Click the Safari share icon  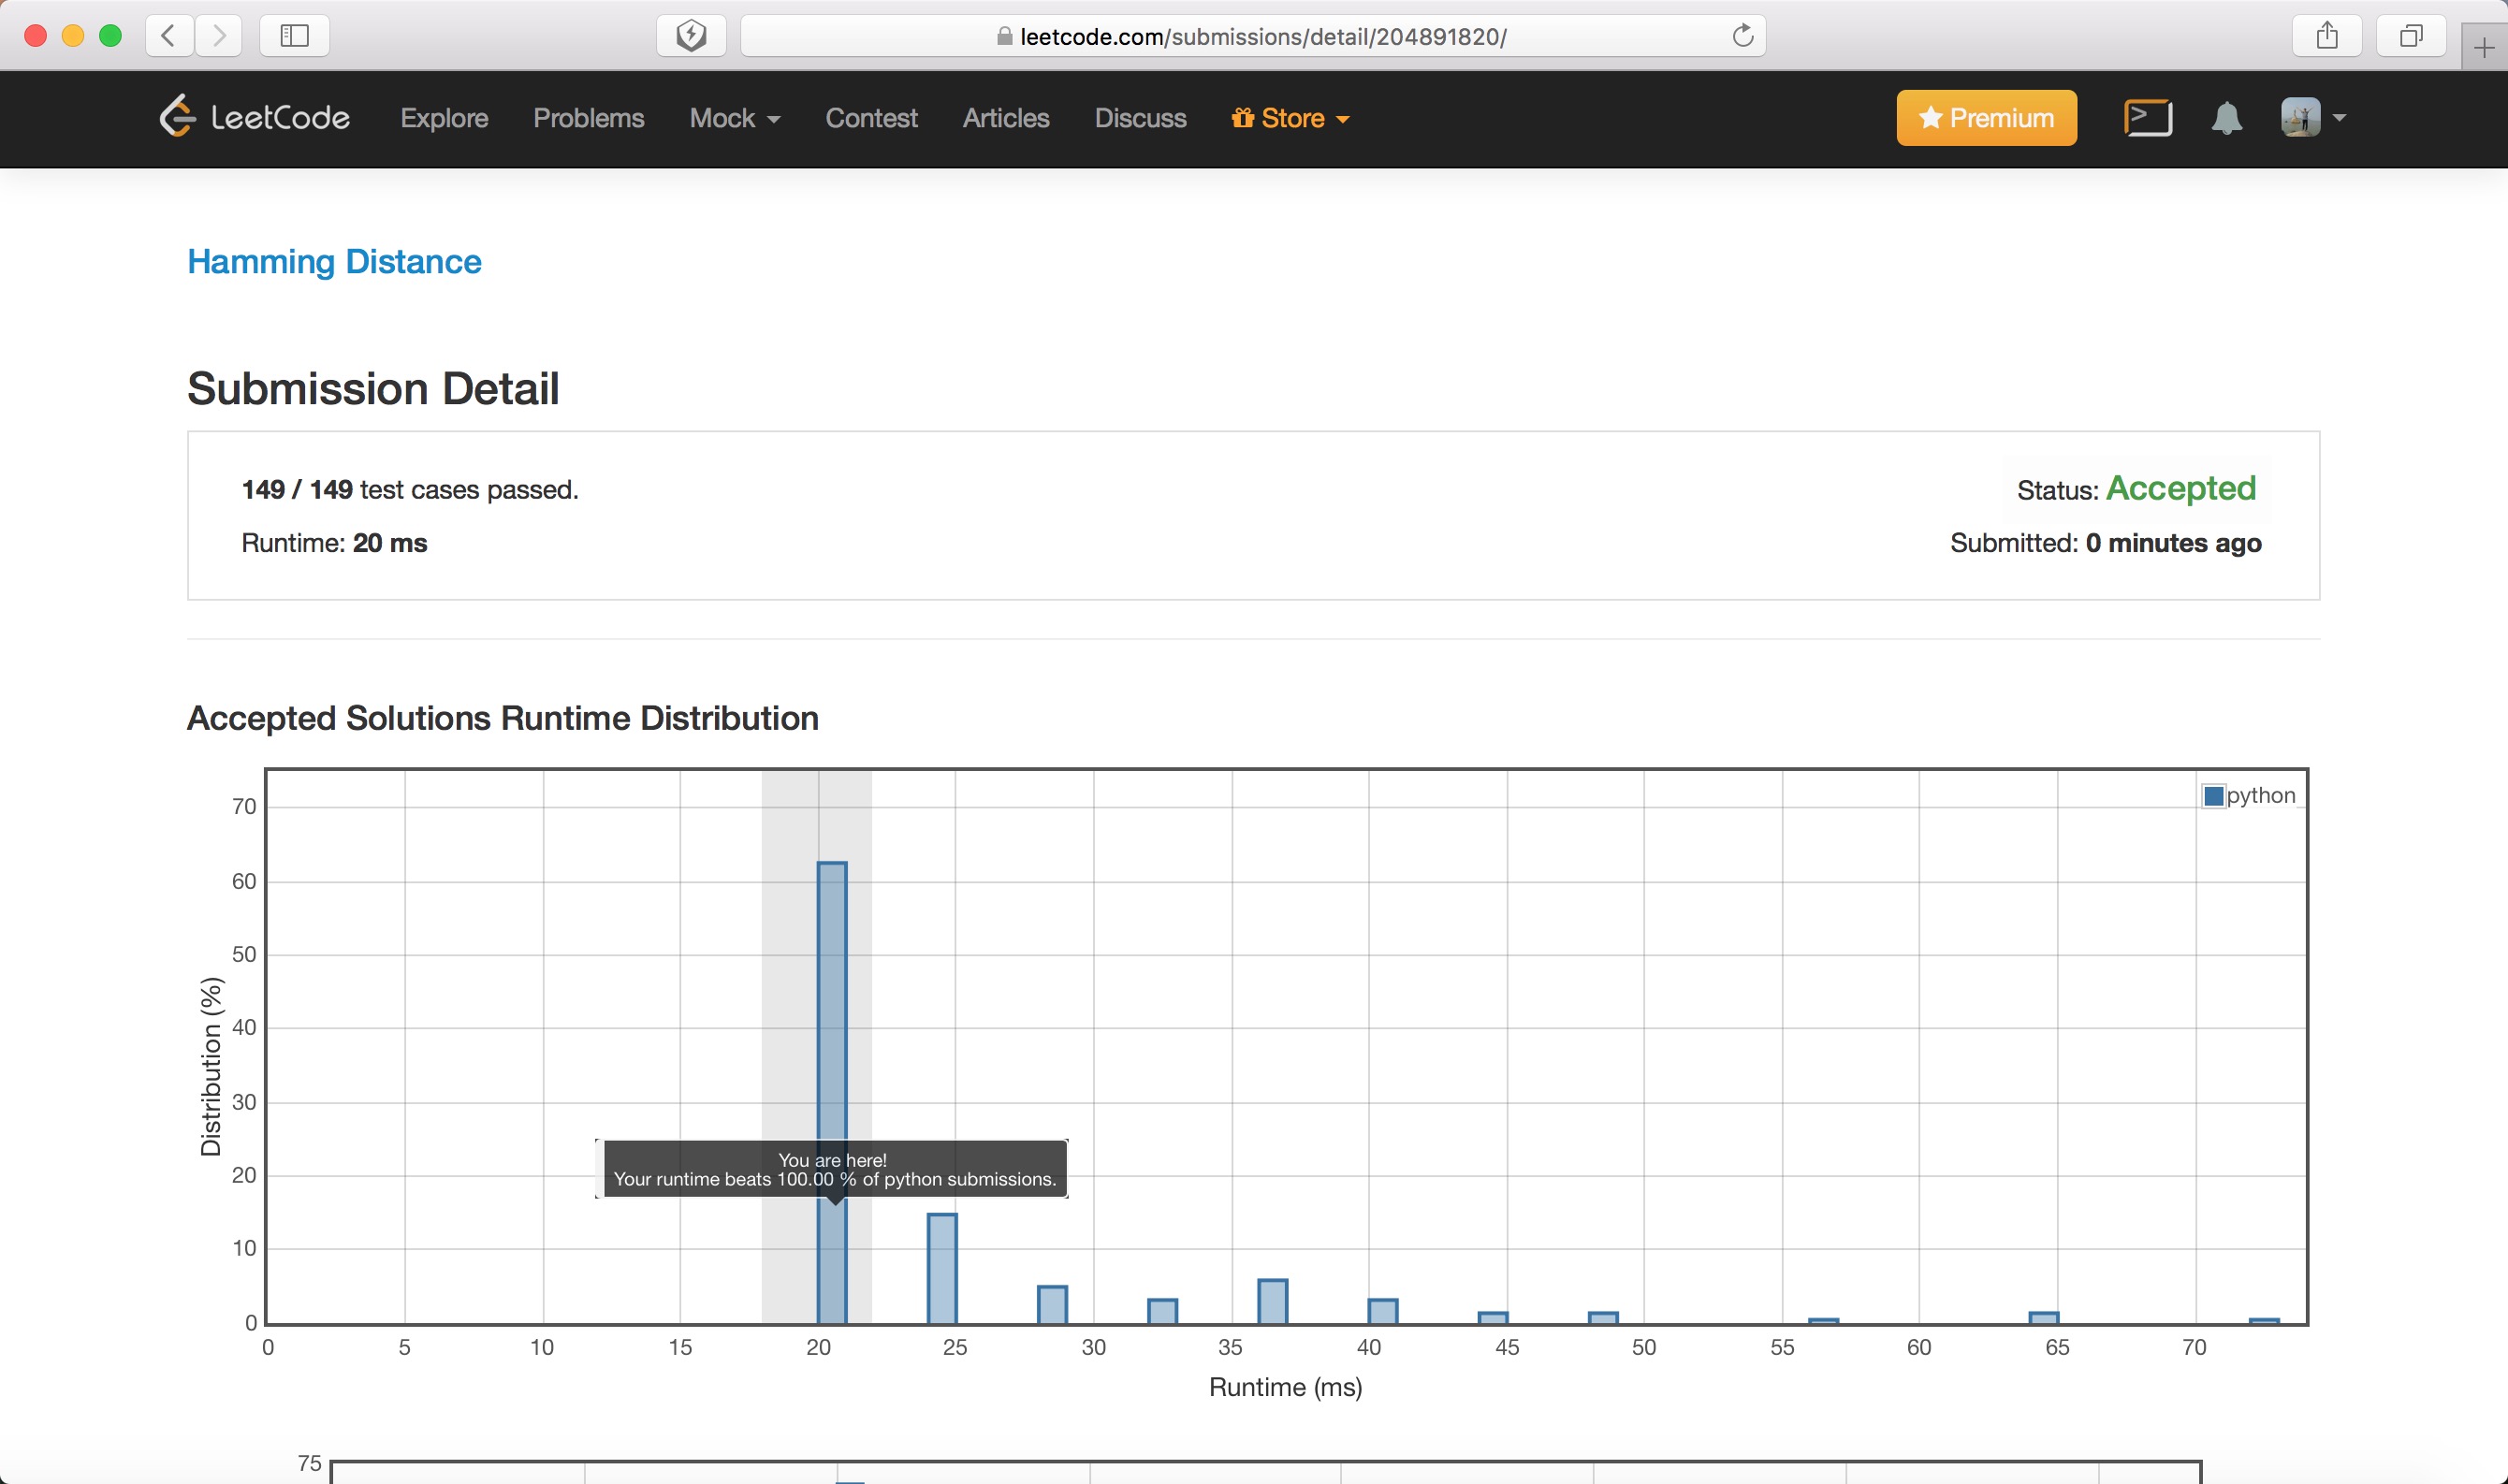coord(2327,36)
